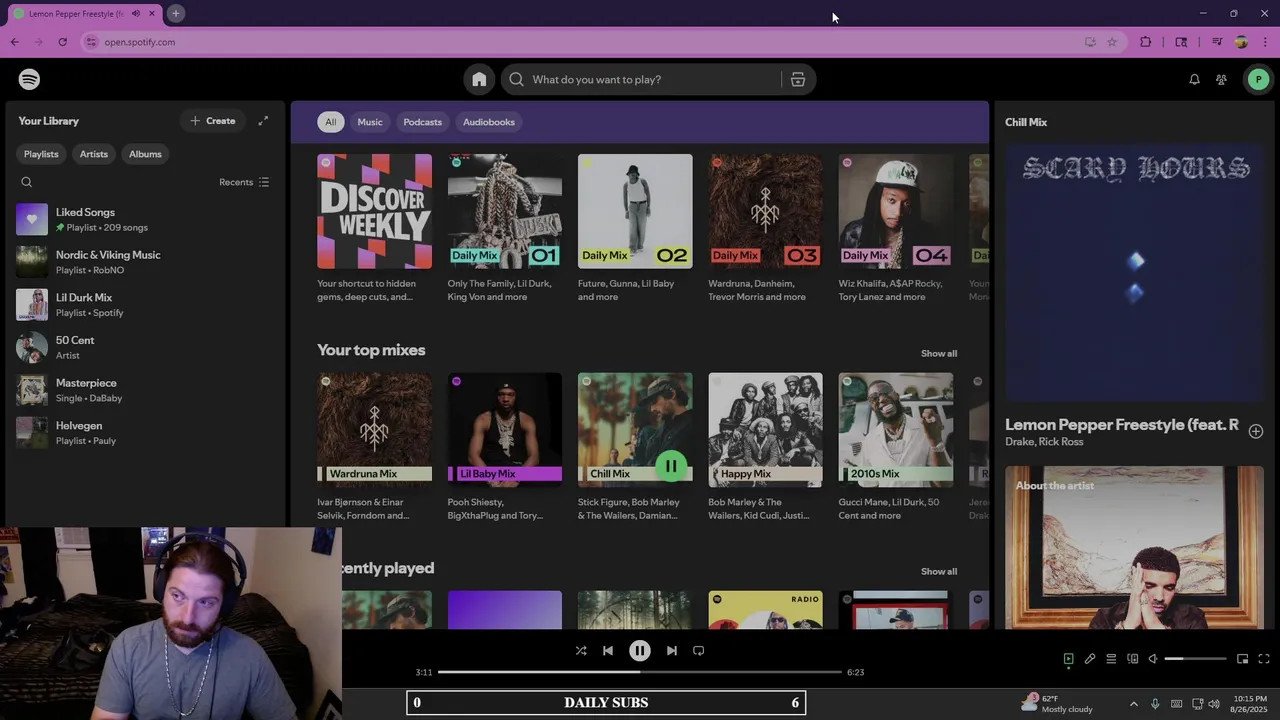Open the Lyrics microphone icon
This screenshot has width=1280, height=720.
(x=1090, y=659)
